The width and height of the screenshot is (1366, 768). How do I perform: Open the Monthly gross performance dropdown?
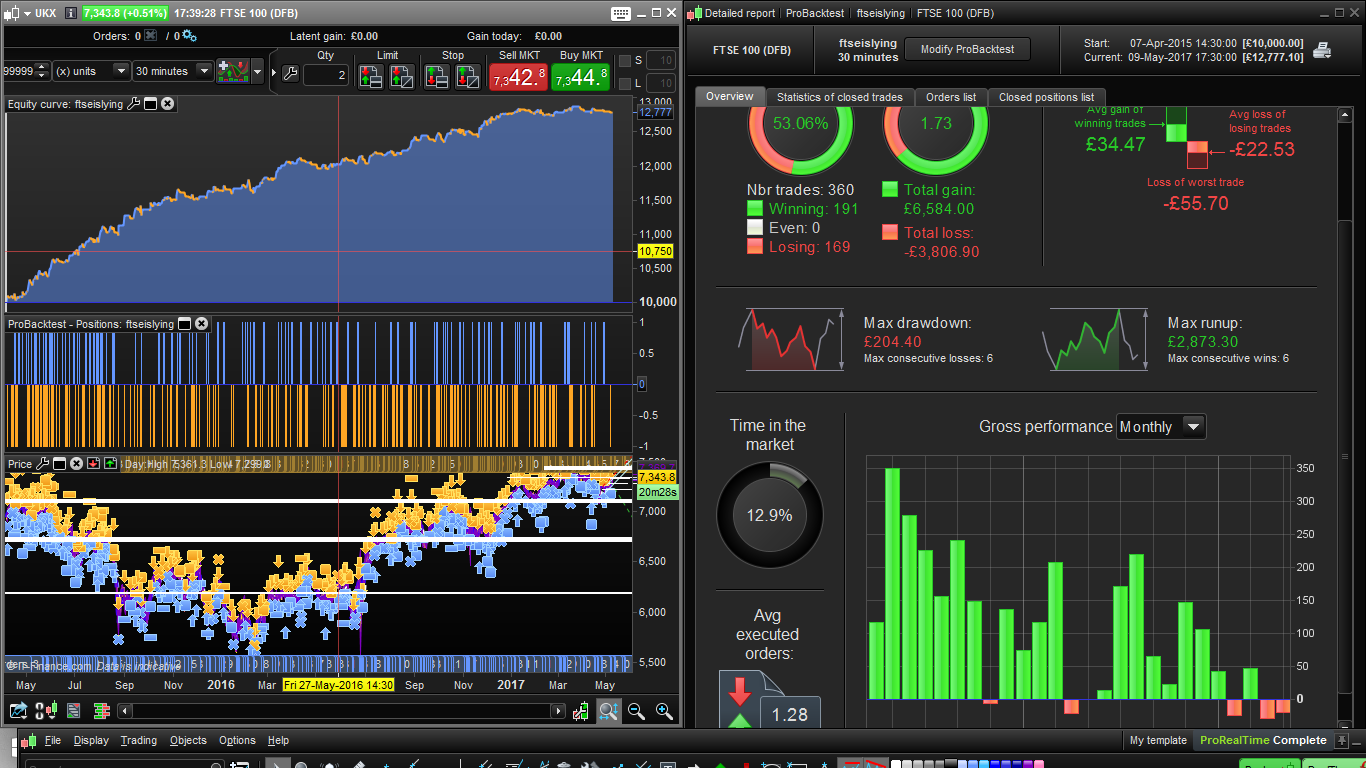[x=1192, y=427]
